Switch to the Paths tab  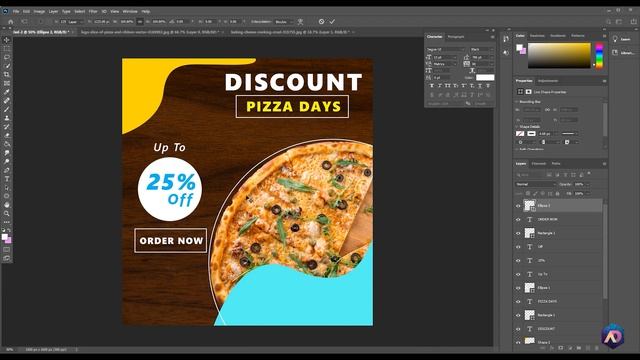pos(556,164)
